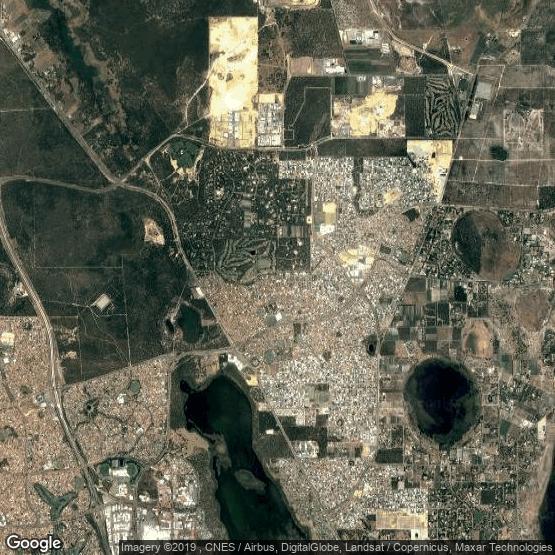Select the large round dark lake
555x555 pixels.
pyautogui.click(x=442, y=401)
